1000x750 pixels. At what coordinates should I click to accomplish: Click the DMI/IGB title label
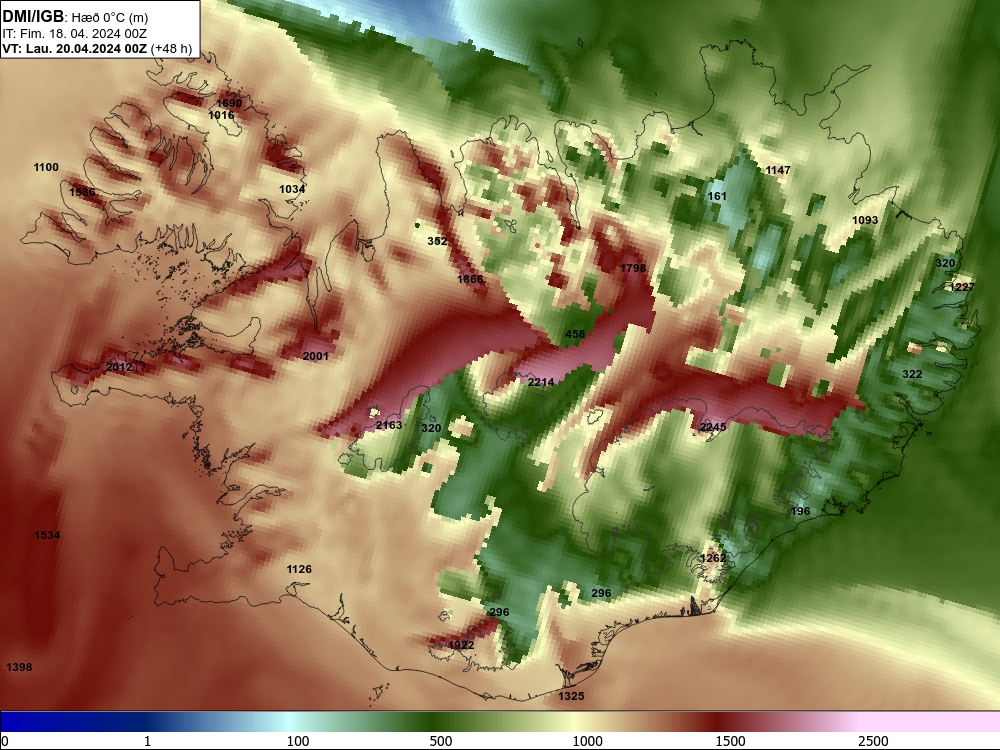(33, 17)
